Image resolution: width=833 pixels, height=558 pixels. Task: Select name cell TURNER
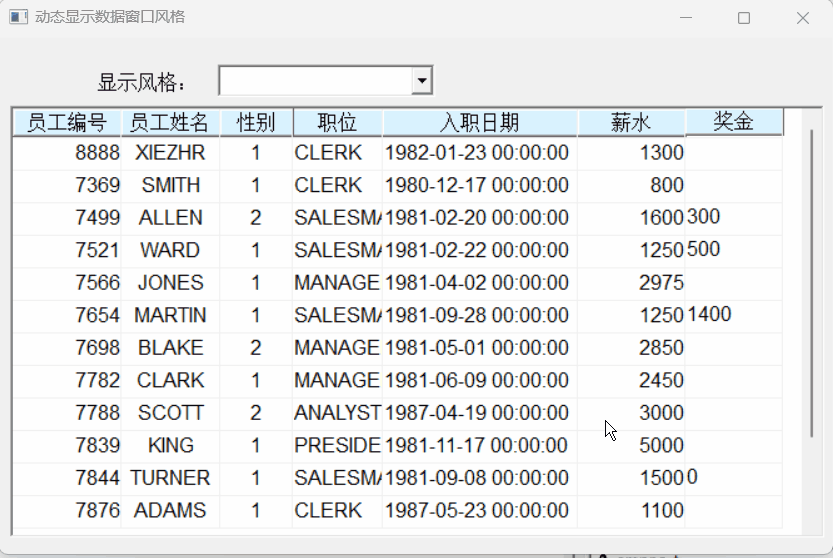pos(170,478)
